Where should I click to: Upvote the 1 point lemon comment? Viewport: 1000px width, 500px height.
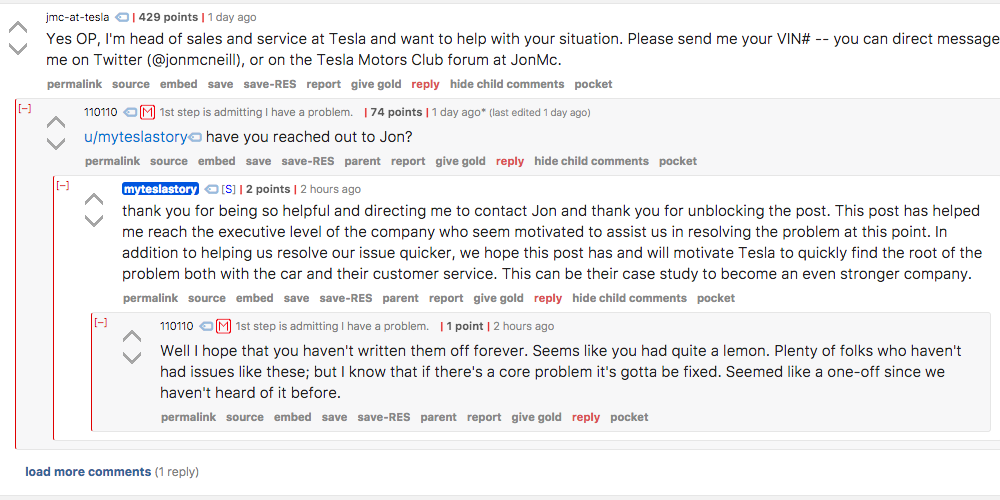point(132,336)
